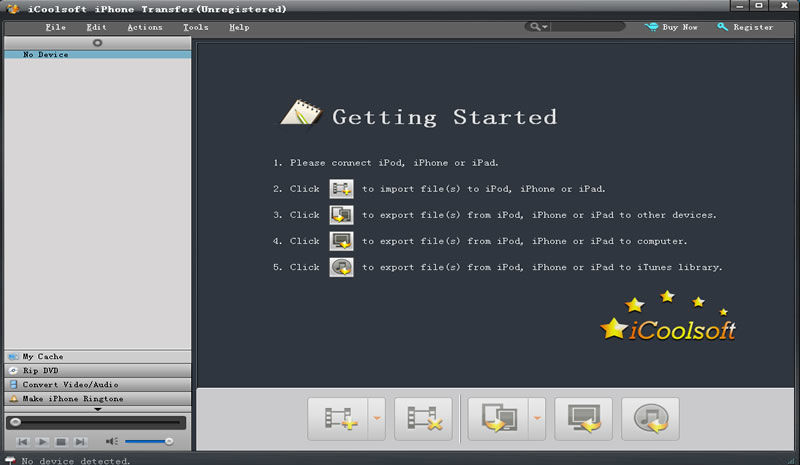800x465 pixels.
Task: Click the circular refresh icon above device list
Action: pyautogui.click(x=97, y=43)
